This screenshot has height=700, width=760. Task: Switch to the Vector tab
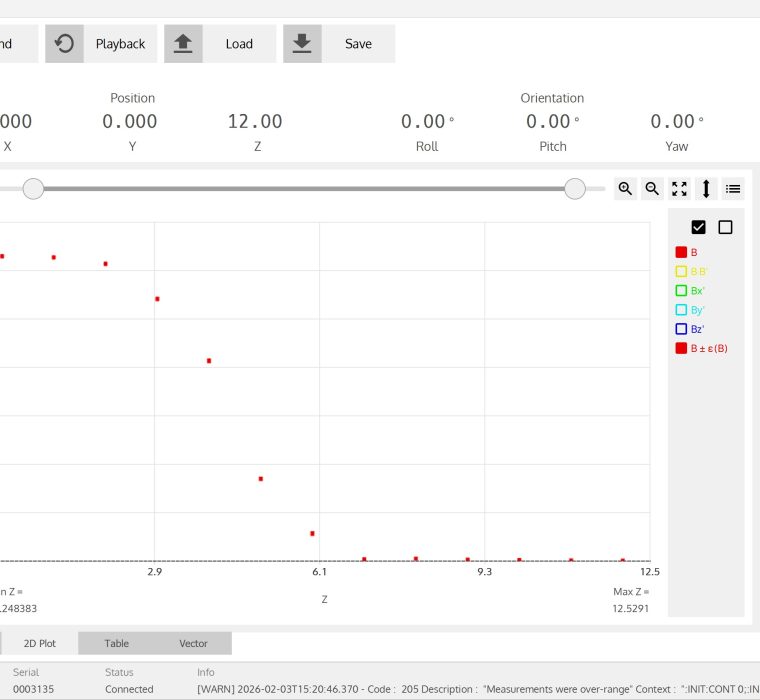pos(193,643)
